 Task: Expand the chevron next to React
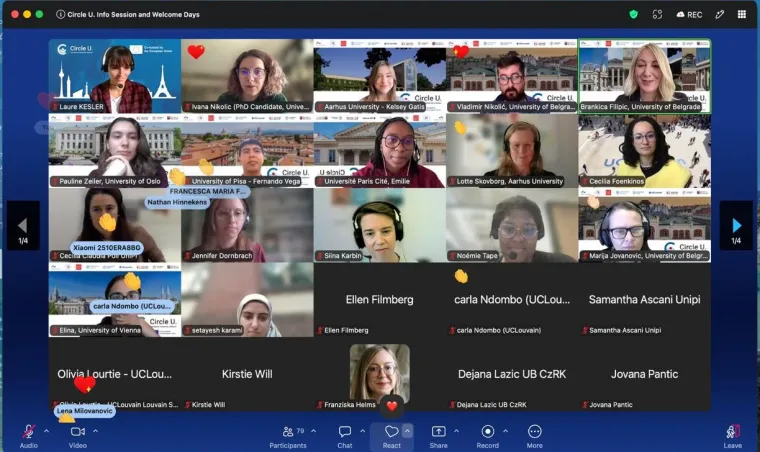[408, 431]
